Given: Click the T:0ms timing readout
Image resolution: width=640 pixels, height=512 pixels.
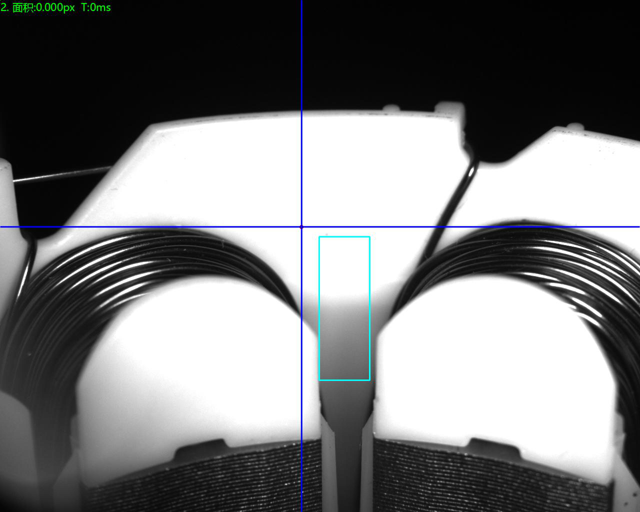Looking at the screenshot, I should coord(96,7).
